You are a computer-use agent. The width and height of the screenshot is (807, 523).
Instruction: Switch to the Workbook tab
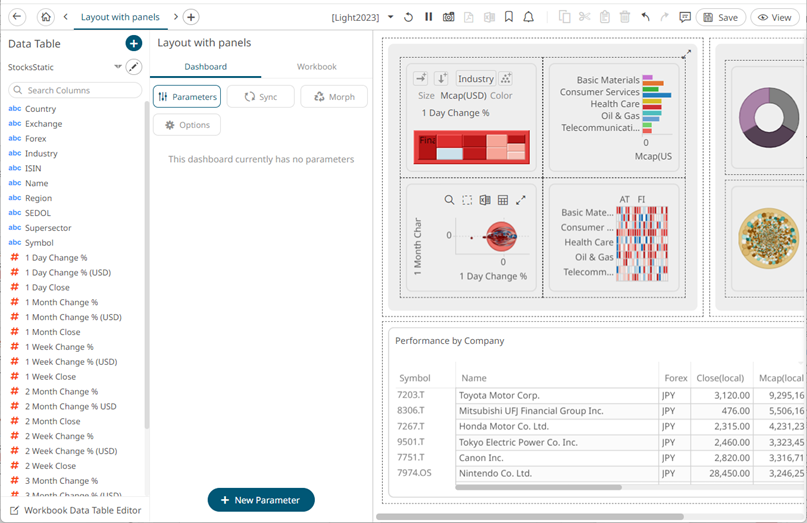click(x=316, y=67)
